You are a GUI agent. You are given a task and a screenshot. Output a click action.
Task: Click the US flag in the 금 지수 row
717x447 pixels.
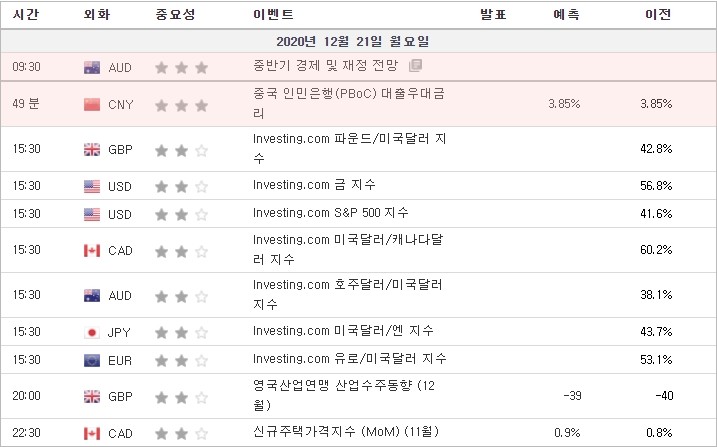tap(92, 186)
